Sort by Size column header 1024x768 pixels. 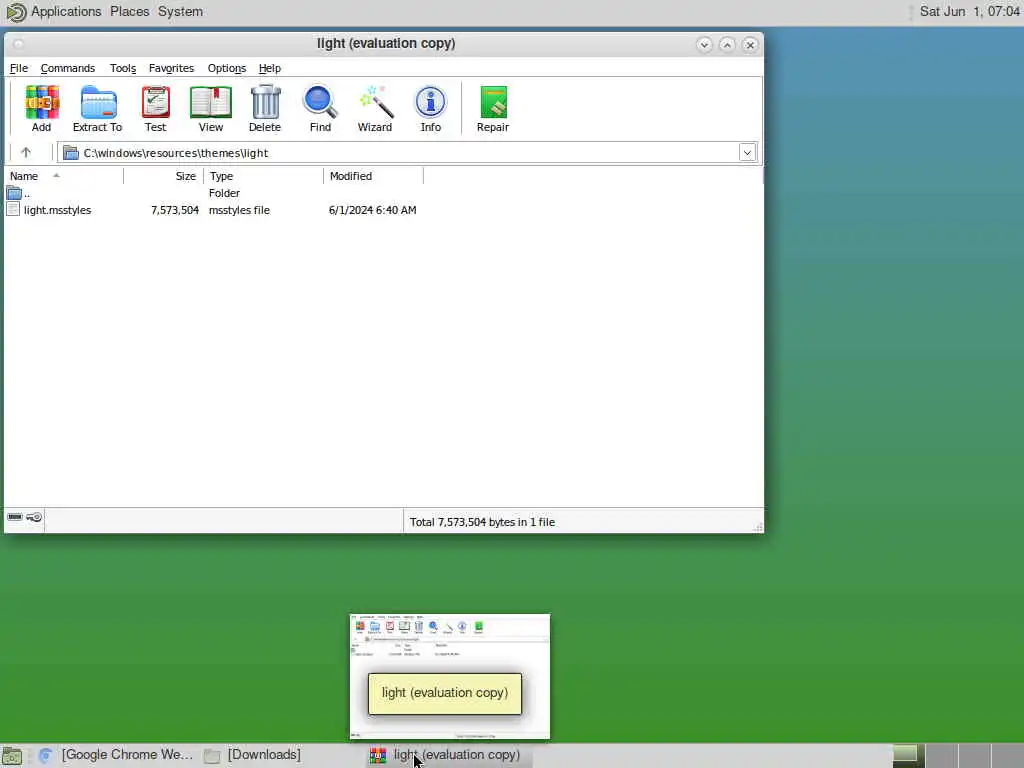point(163,176)
